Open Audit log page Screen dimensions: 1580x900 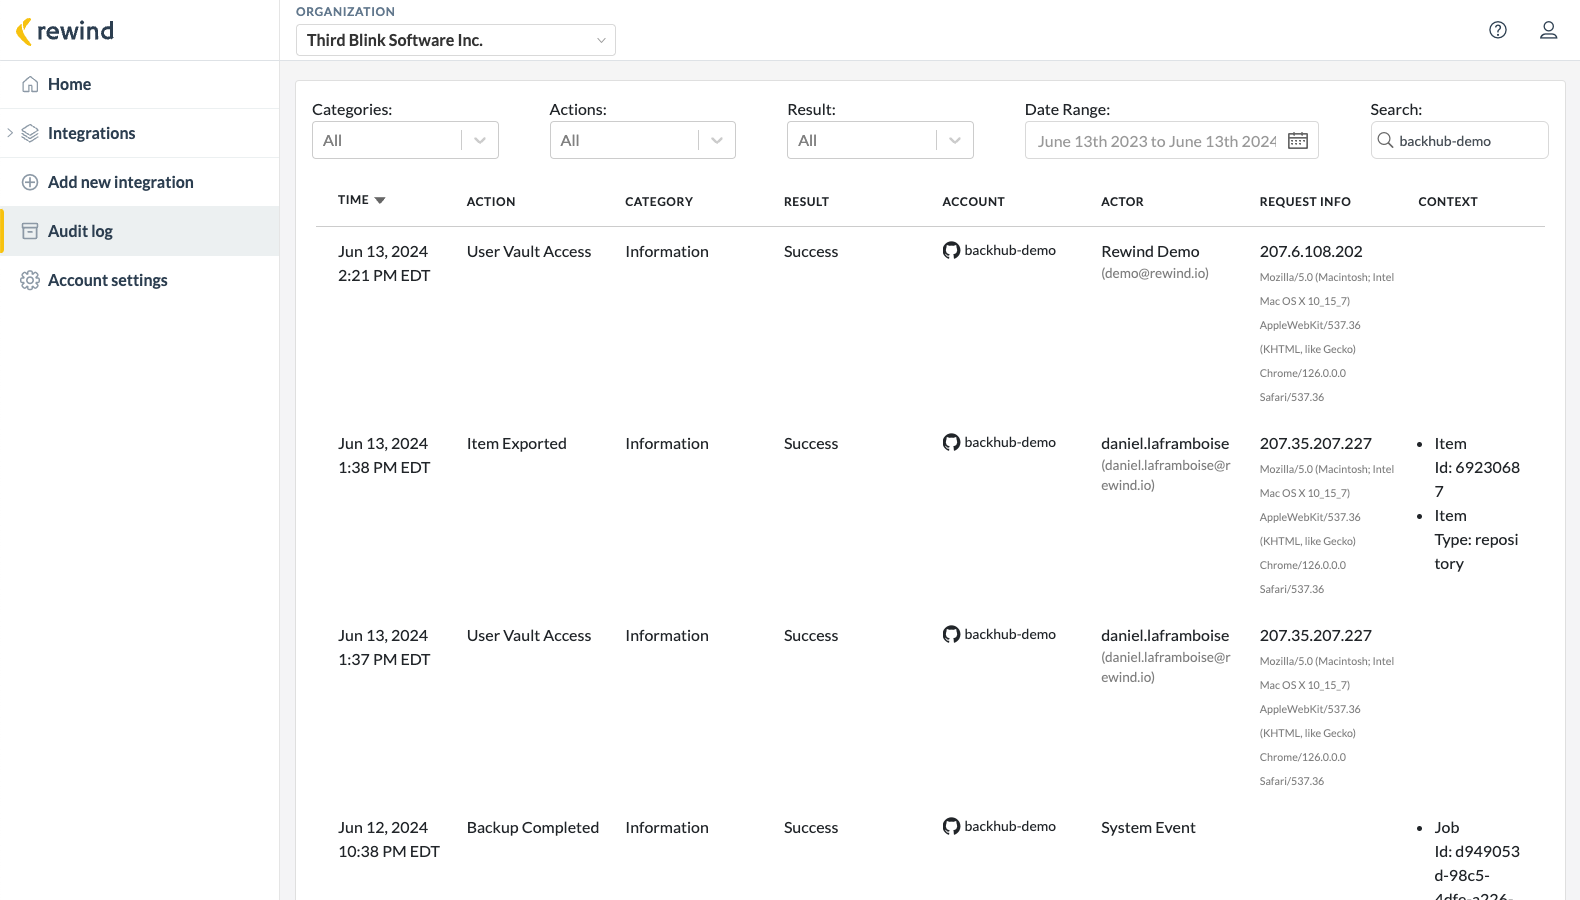[139, 231]
